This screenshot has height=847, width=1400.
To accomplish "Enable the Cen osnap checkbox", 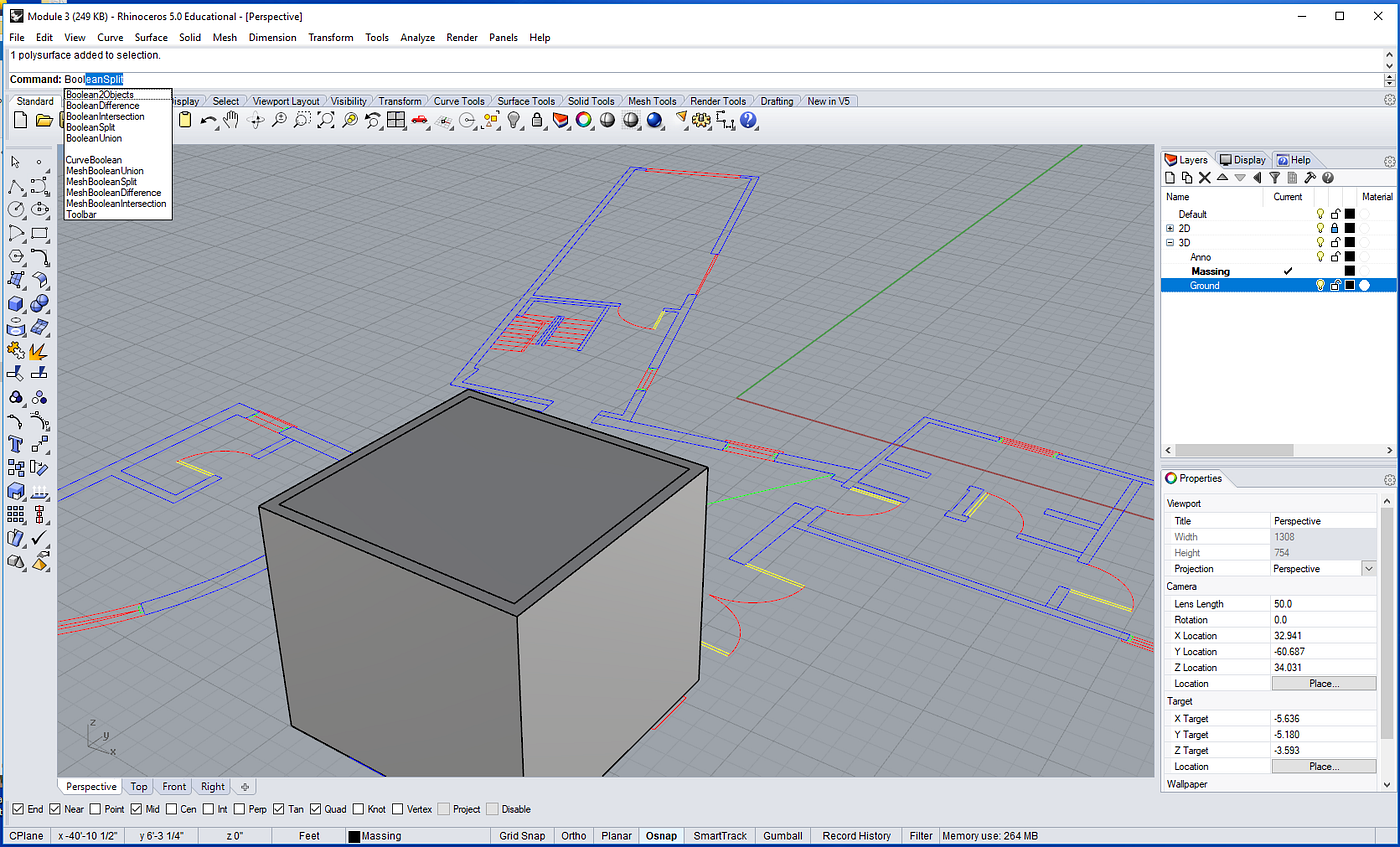I will point(172,809).
